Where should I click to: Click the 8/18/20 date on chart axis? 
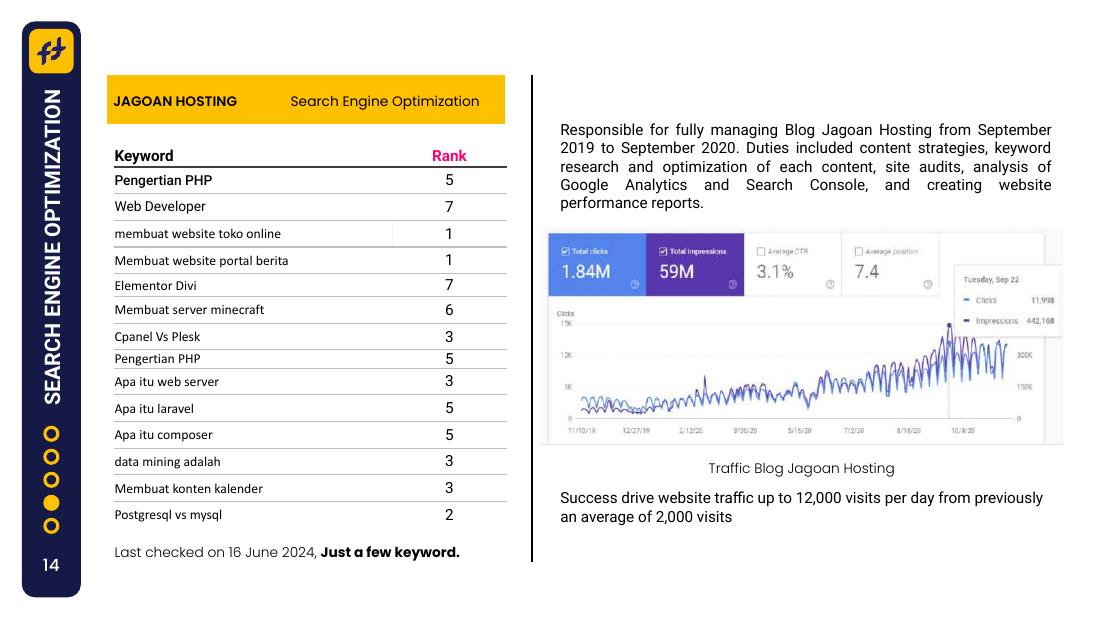[908, 430]
